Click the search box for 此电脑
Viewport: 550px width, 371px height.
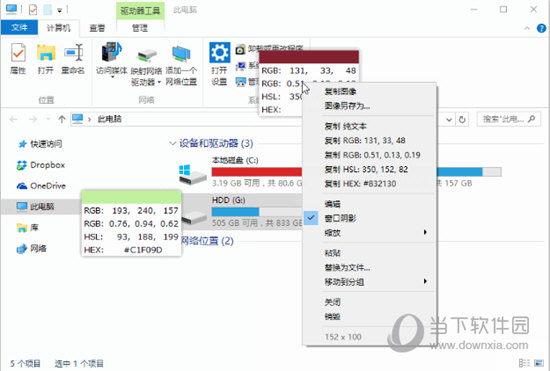click(508, 119)
